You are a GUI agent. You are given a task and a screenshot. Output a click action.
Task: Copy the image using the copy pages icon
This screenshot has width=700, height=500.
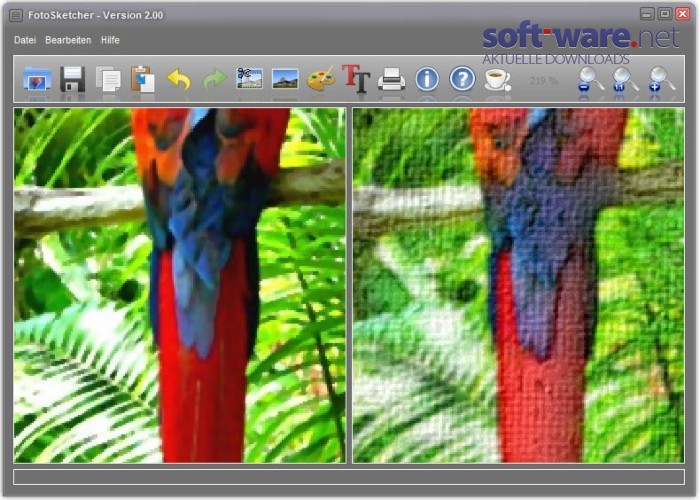[108, 79]
